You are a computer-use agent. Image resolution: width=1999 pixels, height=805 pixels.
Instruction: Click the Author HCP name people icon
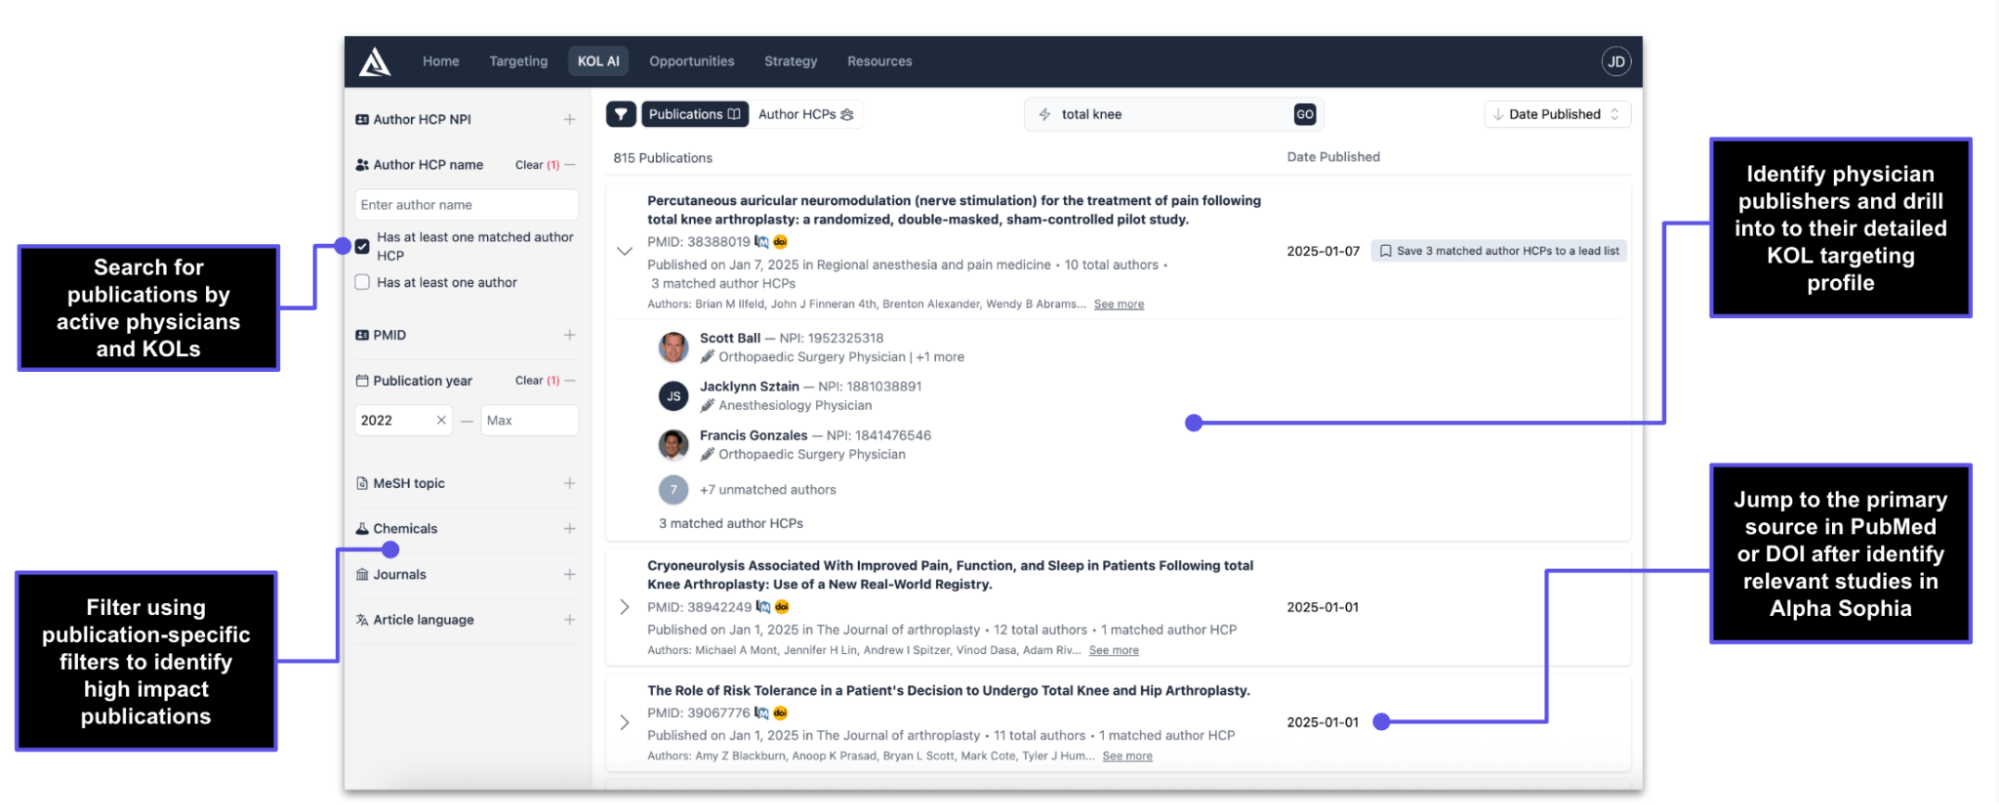(x=362, y=165)
